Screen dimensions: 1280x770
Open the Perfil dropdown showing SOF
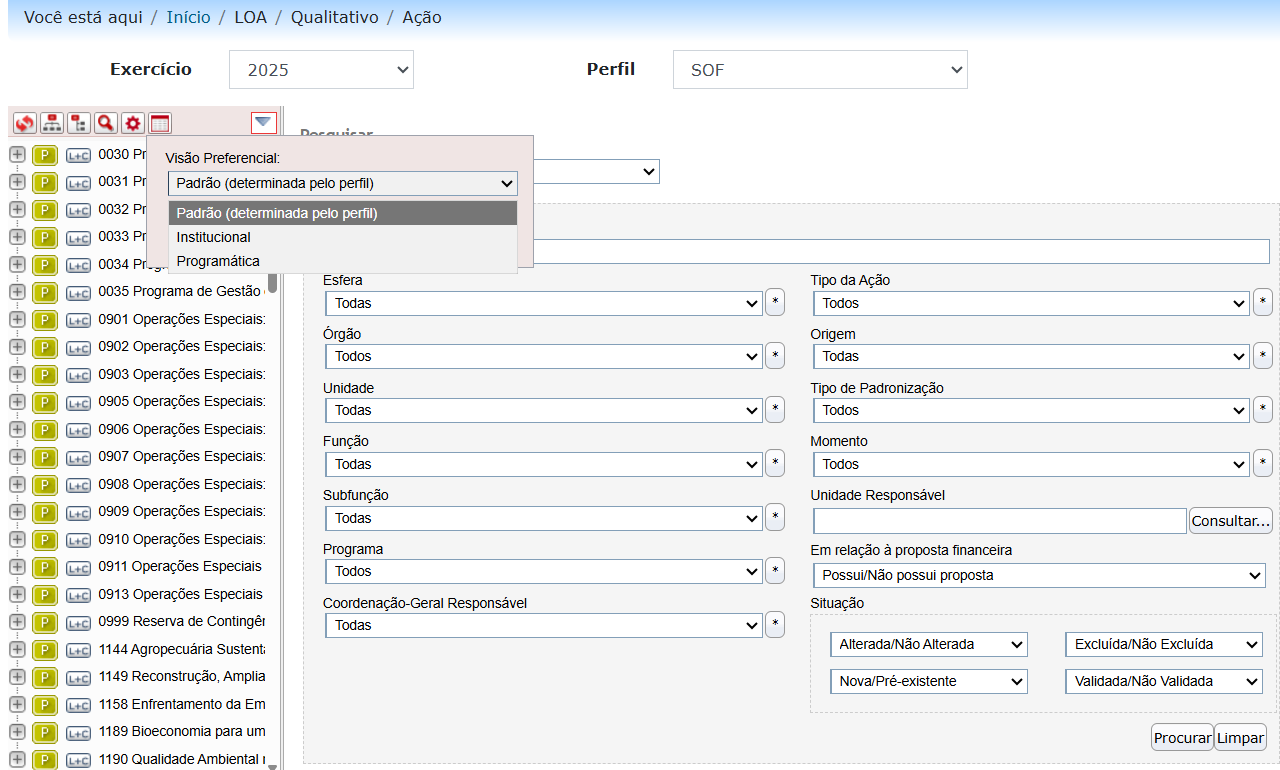pyautogui.click(x=820, y=70)
